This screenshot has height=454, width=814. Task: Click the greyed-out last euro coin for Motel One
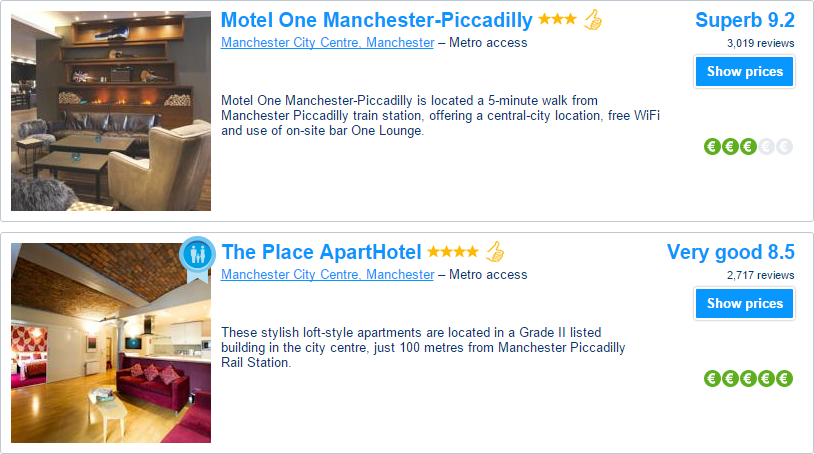click(784, 147)
